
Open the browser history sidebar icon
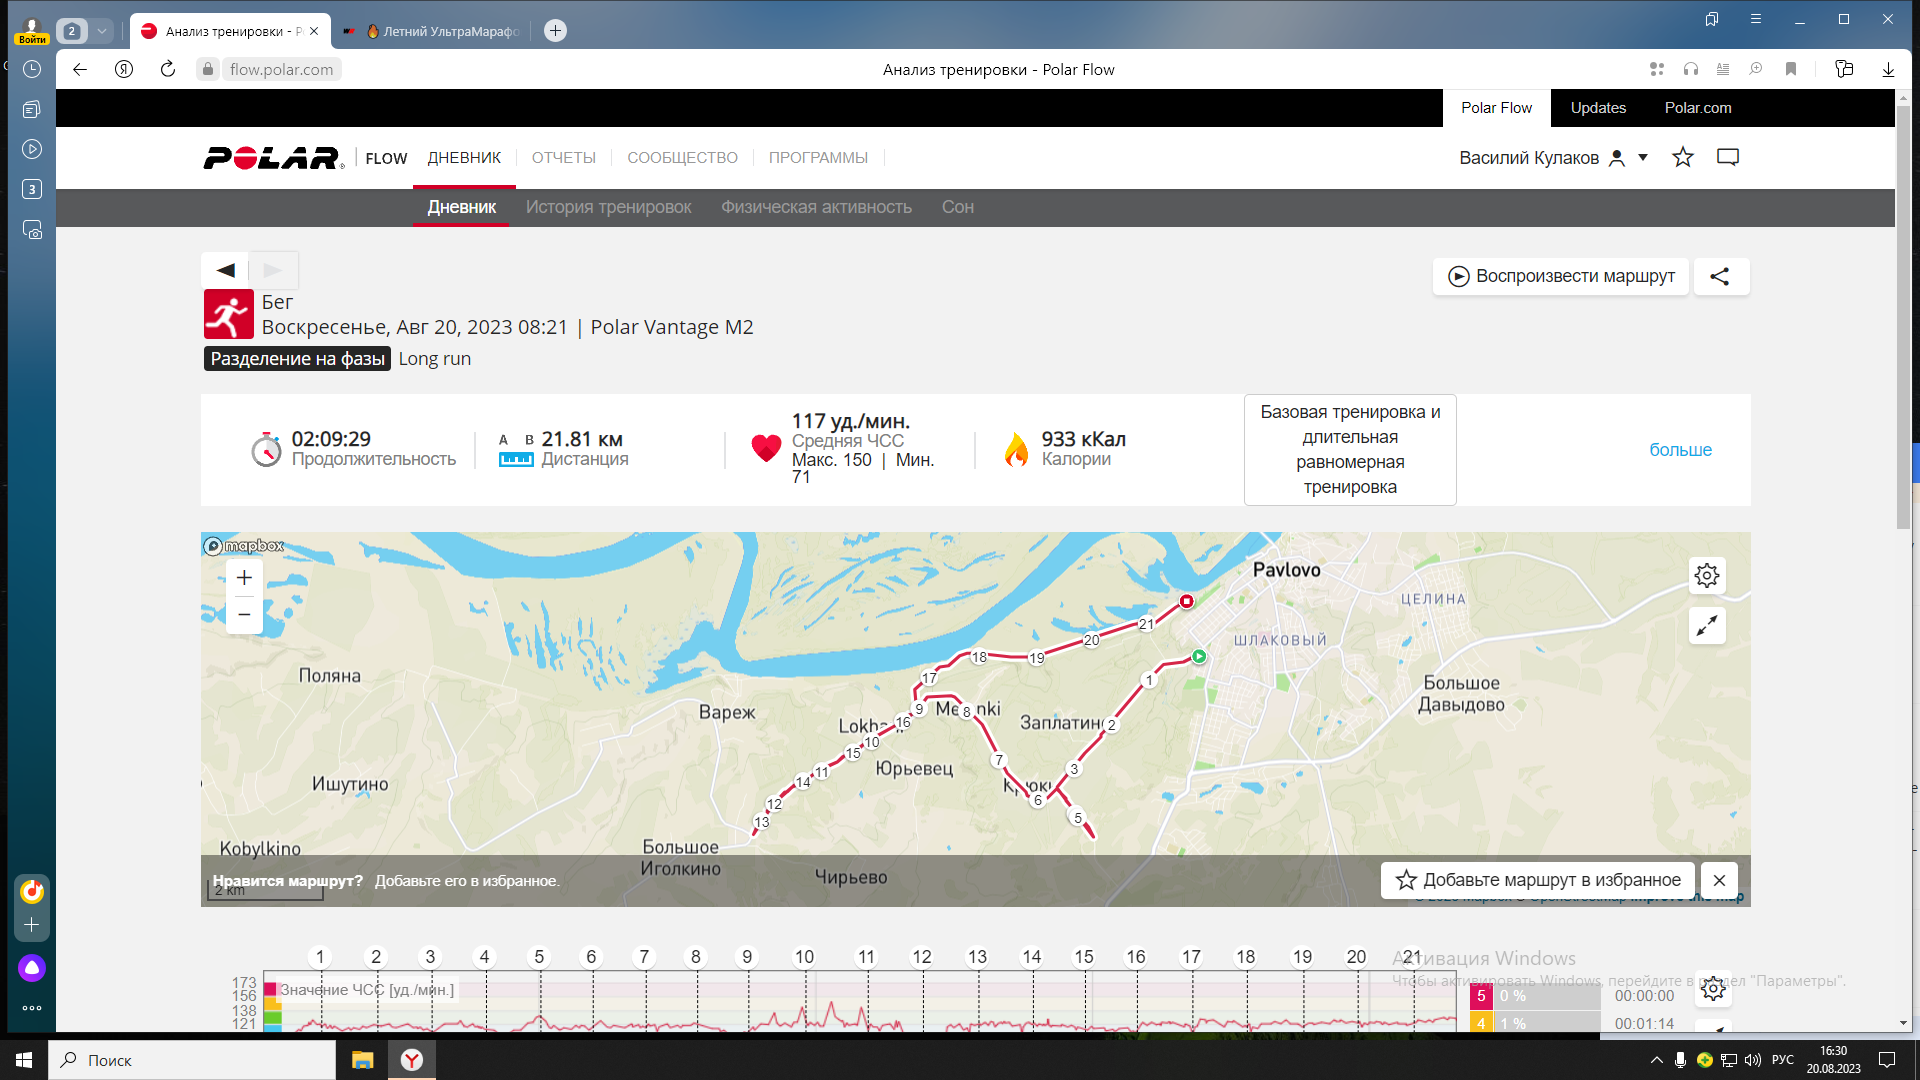(32, 69)
